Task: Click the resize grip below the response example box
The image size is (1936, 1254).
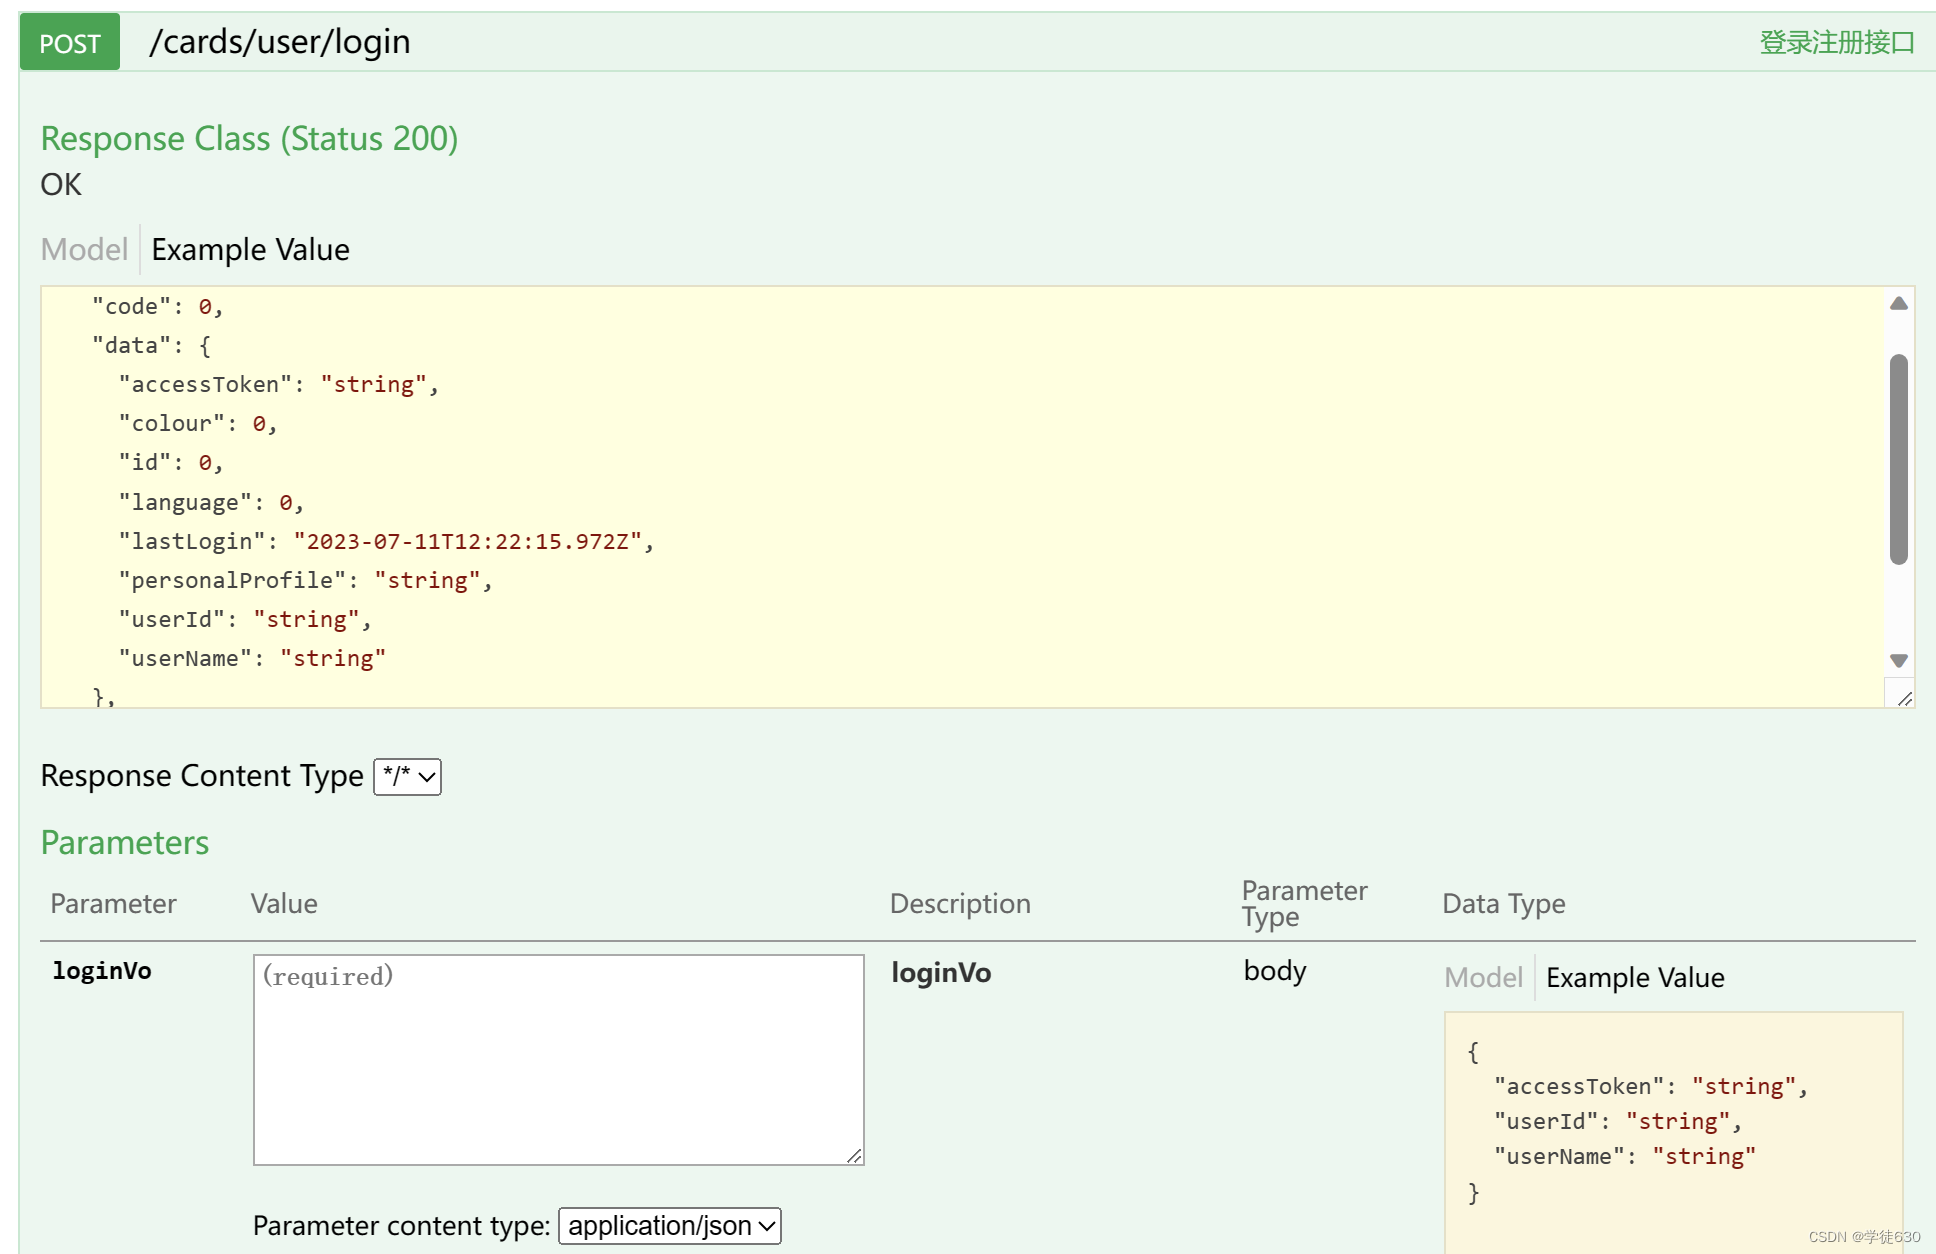Action: (1906, 698)
